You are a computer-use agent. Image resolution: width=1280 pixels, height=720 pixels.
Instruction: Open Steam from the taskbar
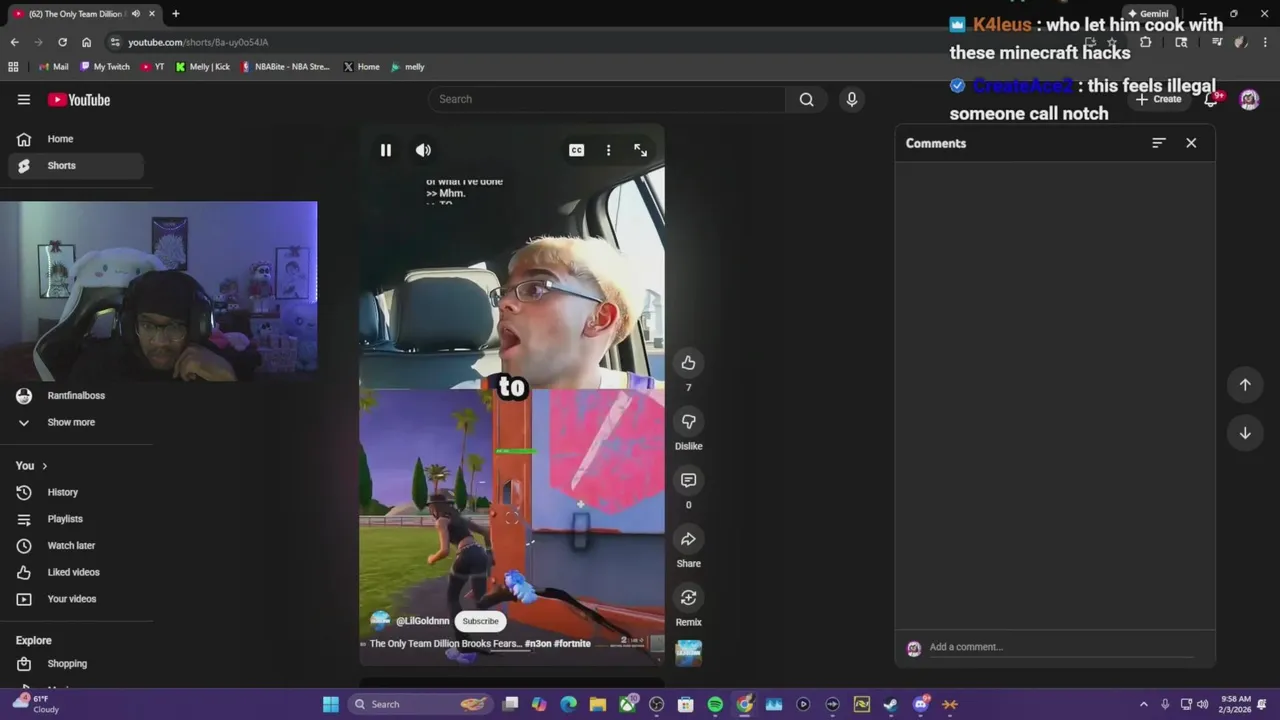click(x=891, y=704)
